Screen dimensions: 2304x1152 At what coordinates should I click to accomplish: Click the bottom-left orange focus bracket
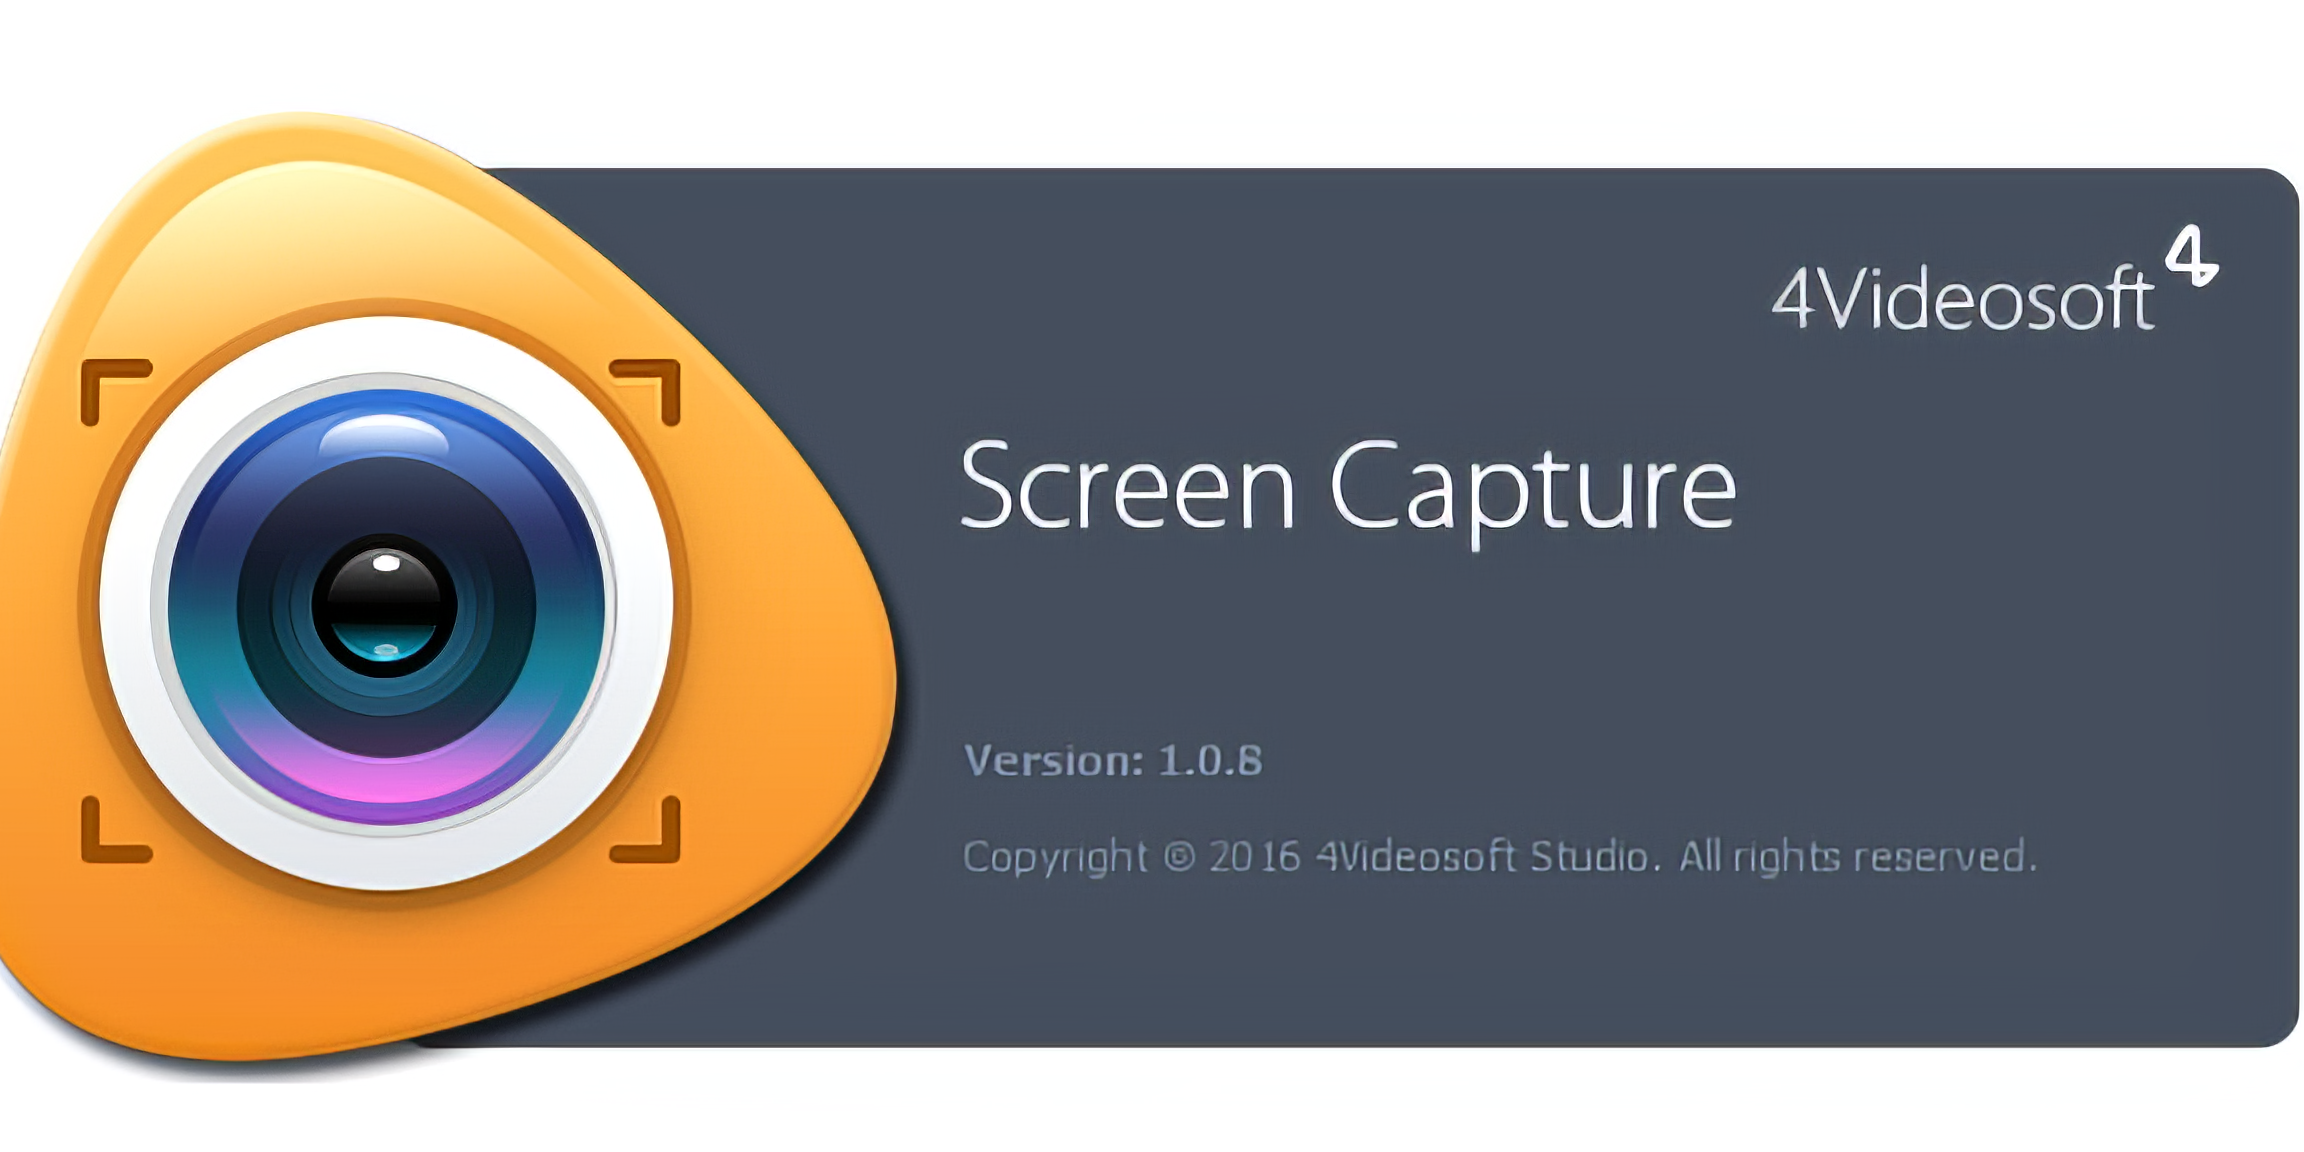coord(115,830)
